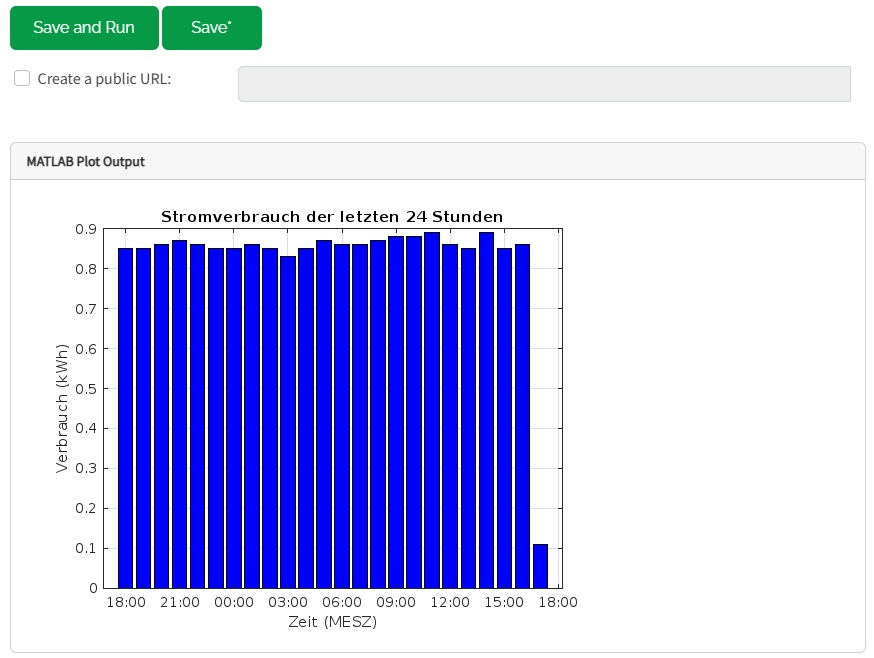Enable the Create a public URL checkbox
874x658 pixels.
(22, 79)
